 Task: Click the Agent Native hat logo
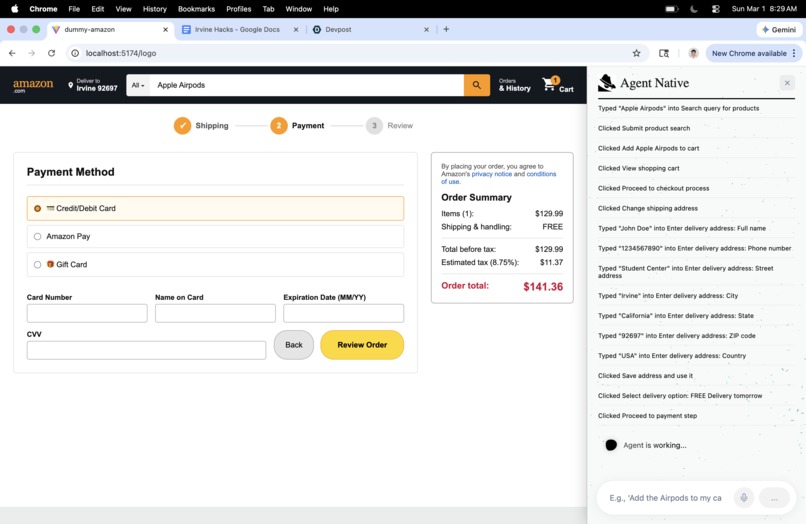[x=607, y=83]
